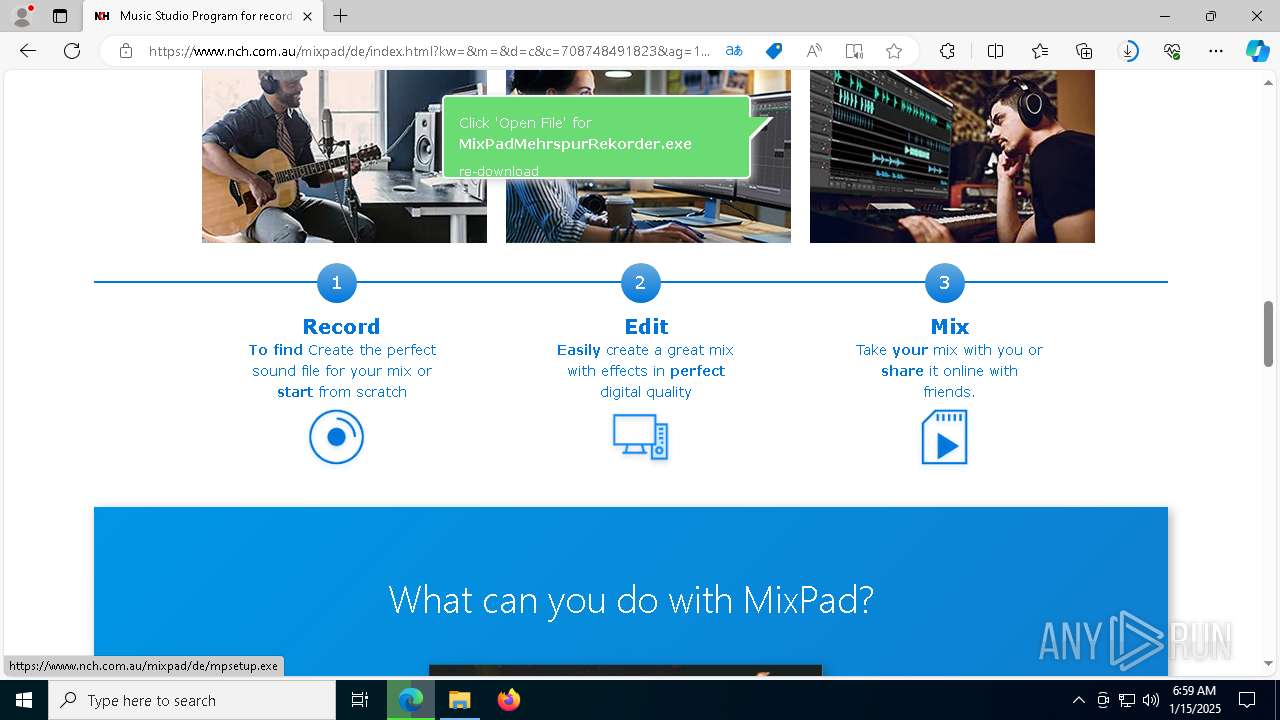Open a new browser tab
The image size is (1280, 720).
(x=341, y=16)
